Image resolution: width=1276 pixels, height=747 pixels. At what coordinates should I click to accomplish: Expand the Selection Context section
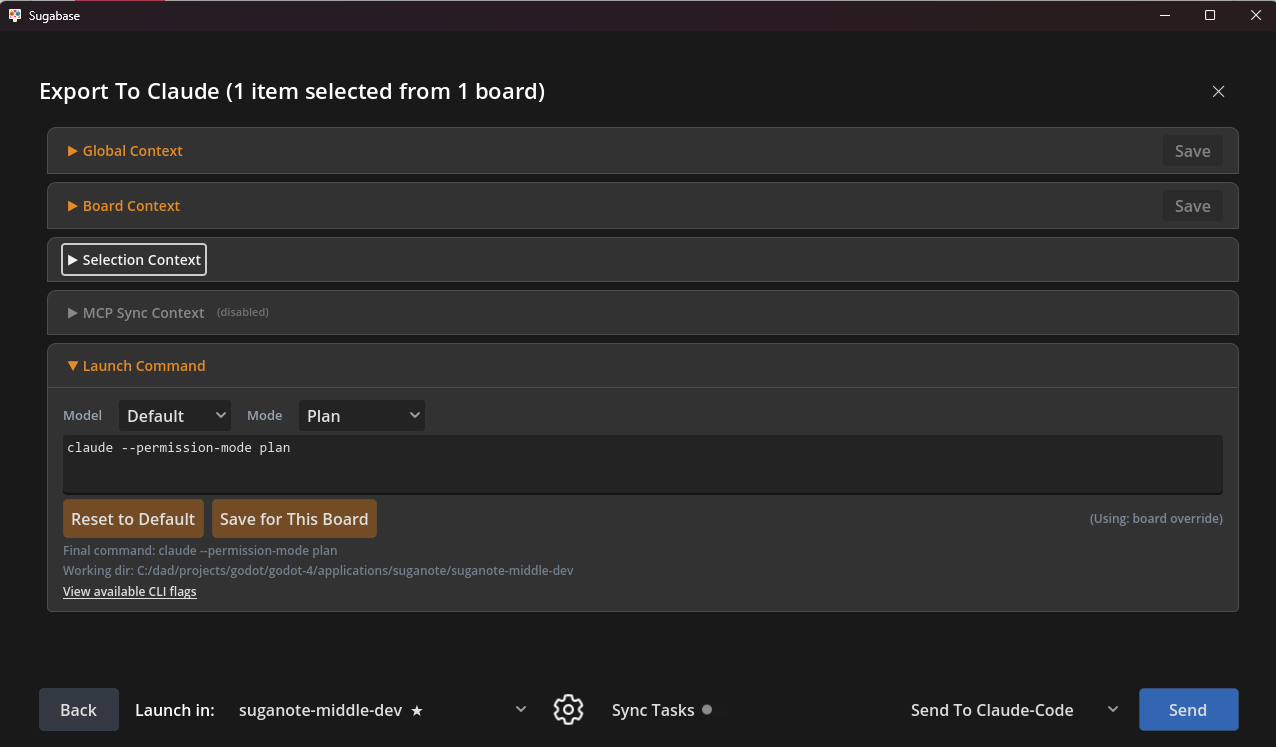134,260
